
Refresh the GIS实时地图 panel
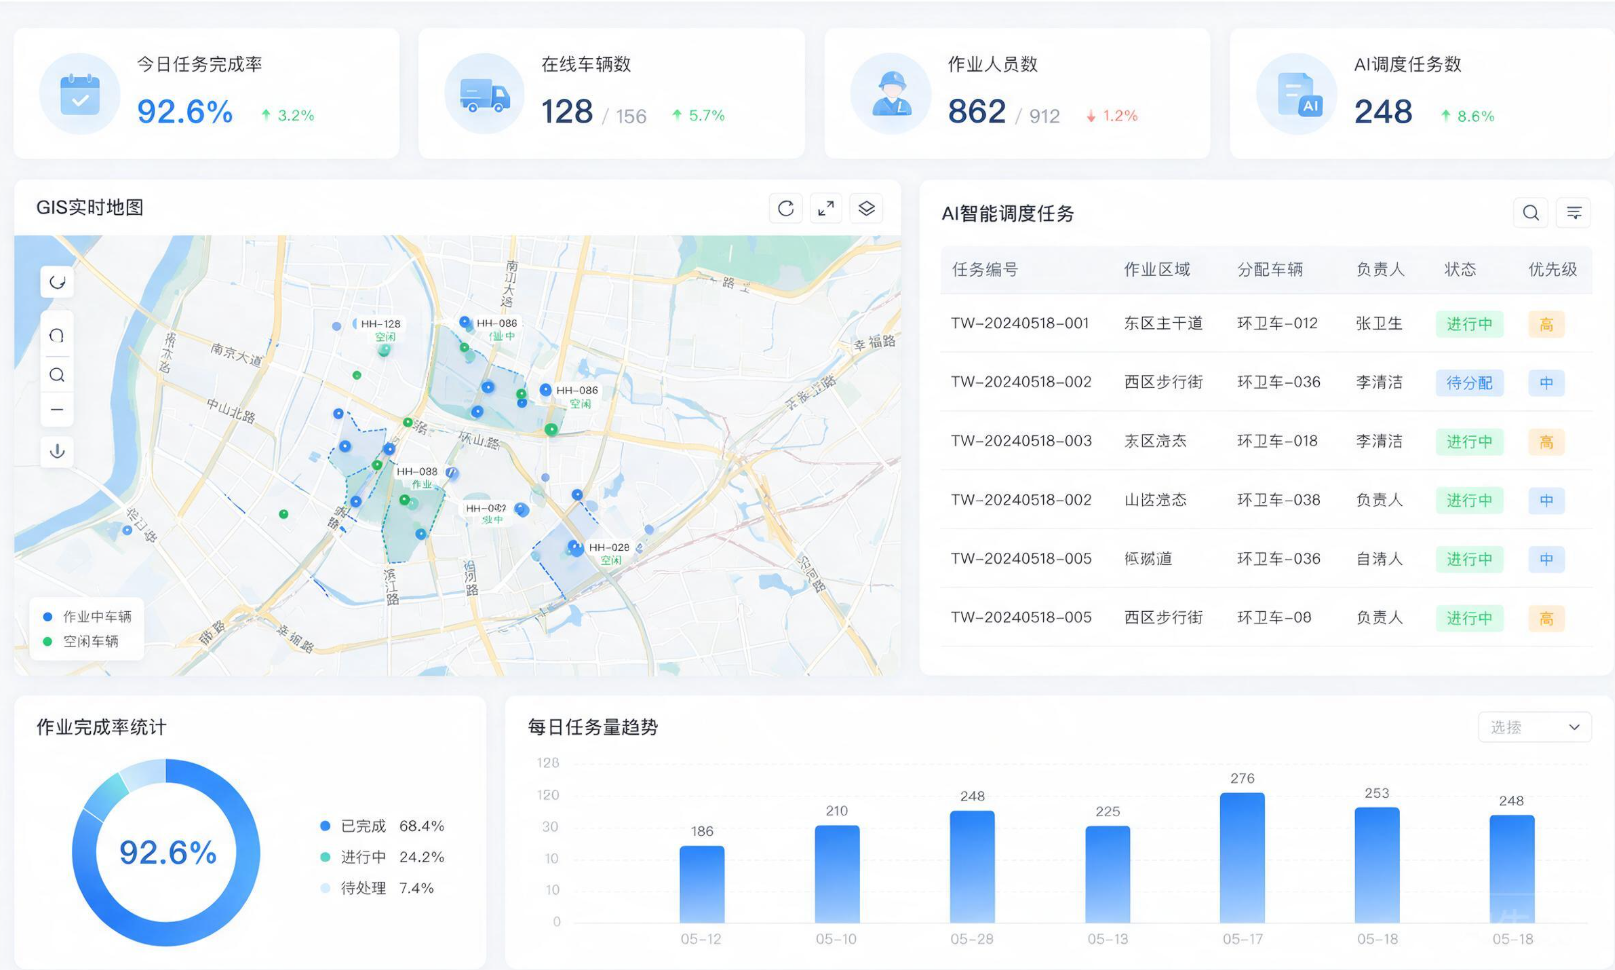(786, 208)
